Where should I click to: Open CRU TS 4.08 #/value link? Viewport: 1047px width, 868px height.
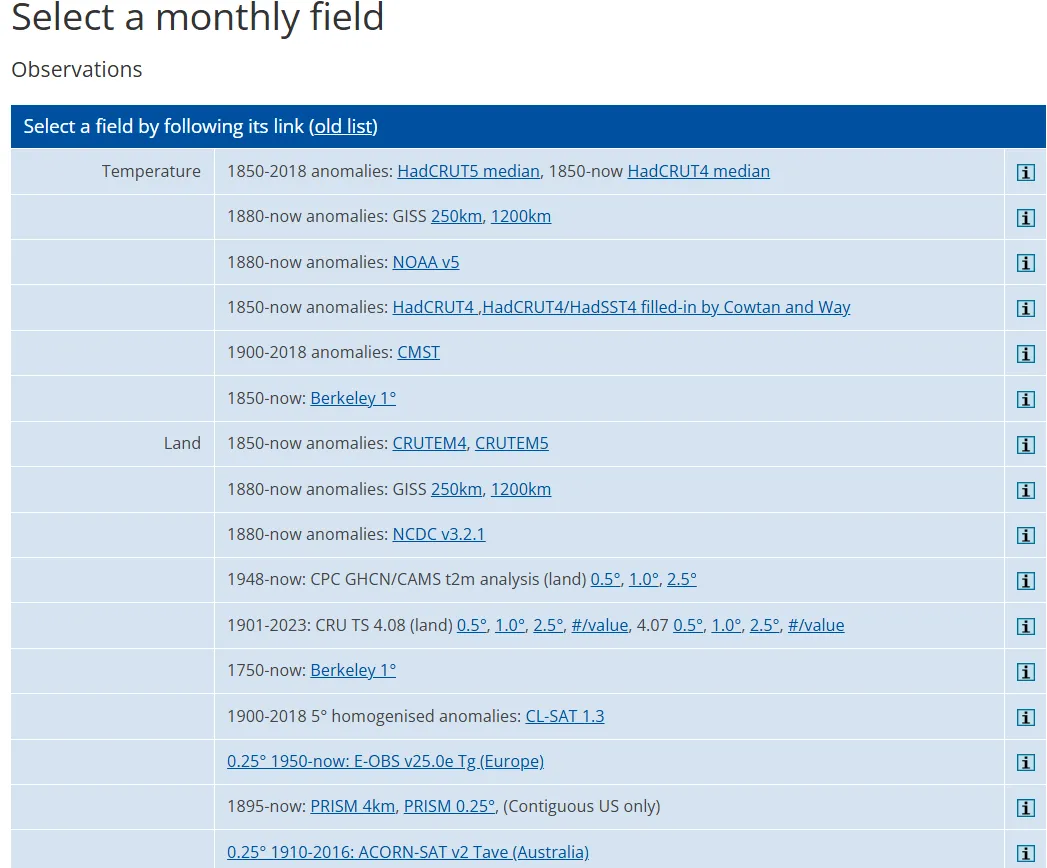click(600, 626)
